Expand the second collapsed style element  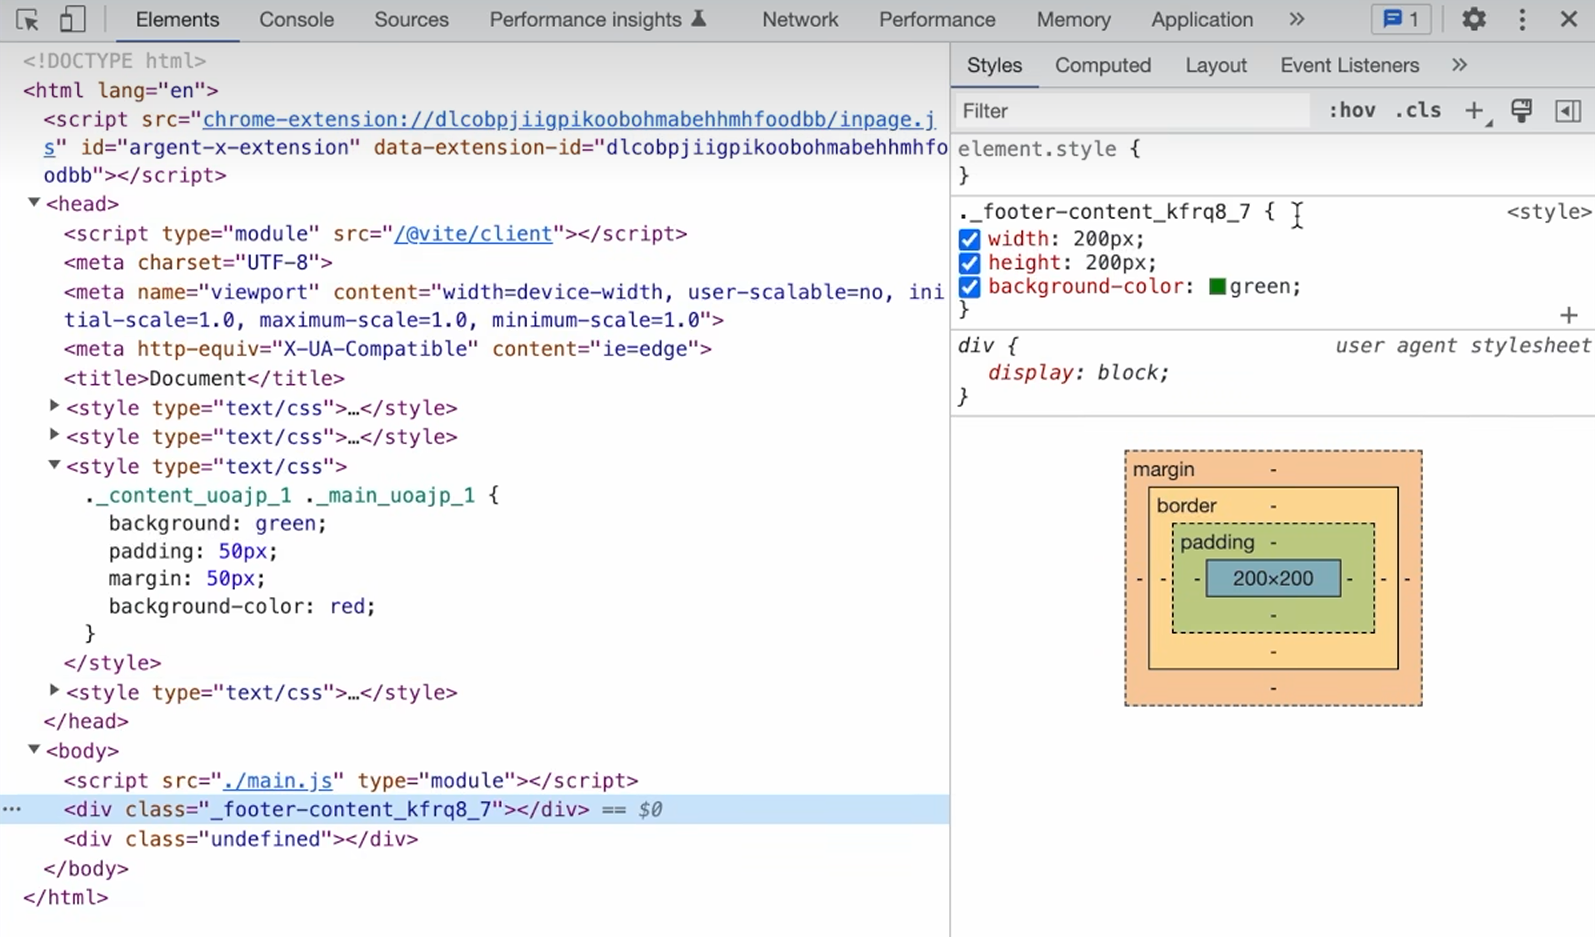[x=55, y=436]
